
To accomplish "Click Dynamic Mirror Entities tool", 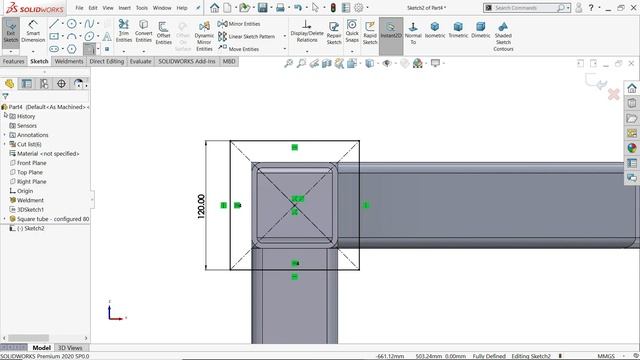I will pos(204,36).
